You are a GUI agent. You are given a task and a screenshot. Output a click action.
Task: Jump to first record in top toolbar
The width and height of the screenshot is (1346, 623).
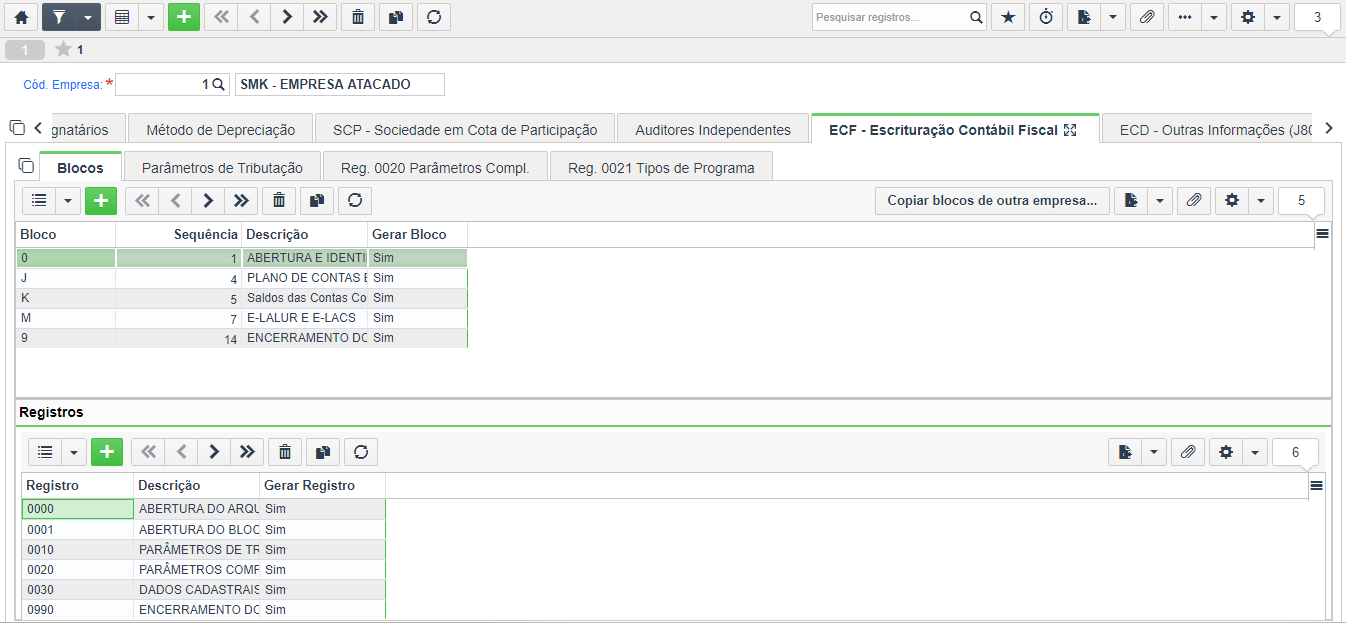221,17
